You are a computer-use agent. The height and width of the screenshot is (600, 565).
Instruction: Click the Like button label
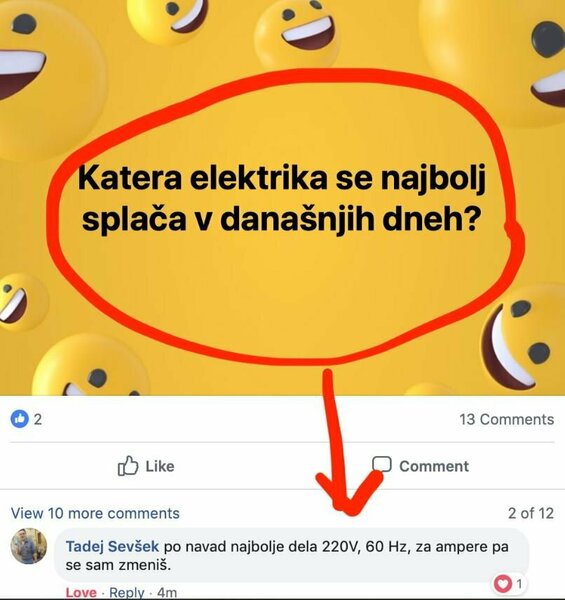coord(160,466)
